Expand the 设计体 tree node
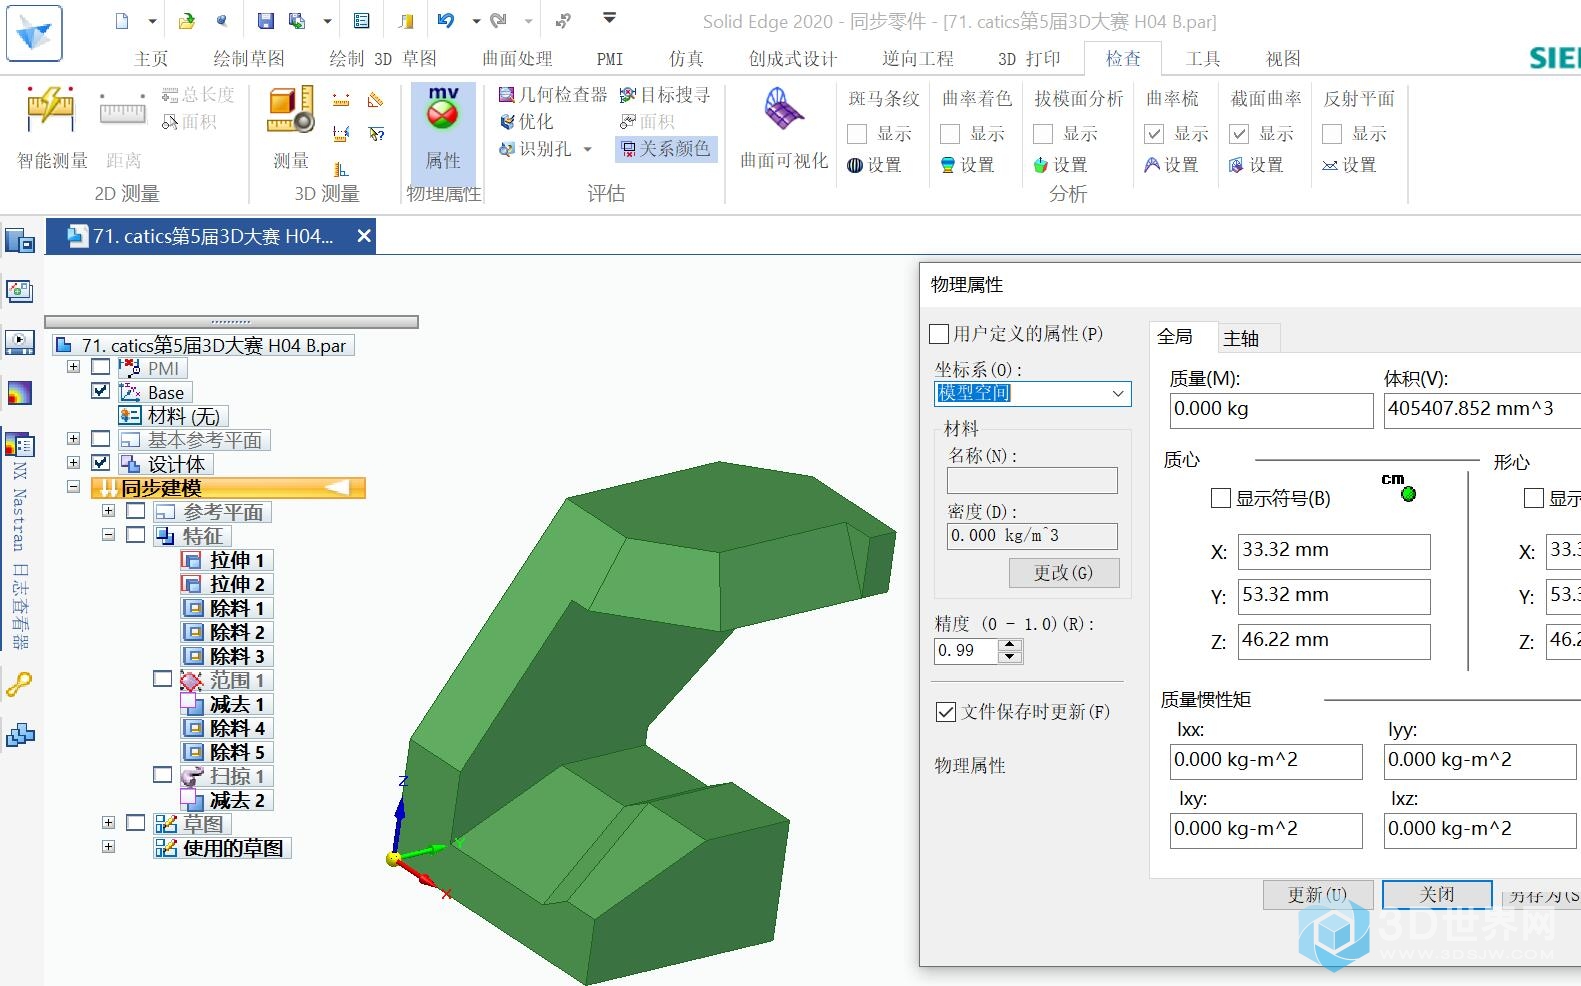Viewport: 1581px width, 986px height. coord(73,462)
